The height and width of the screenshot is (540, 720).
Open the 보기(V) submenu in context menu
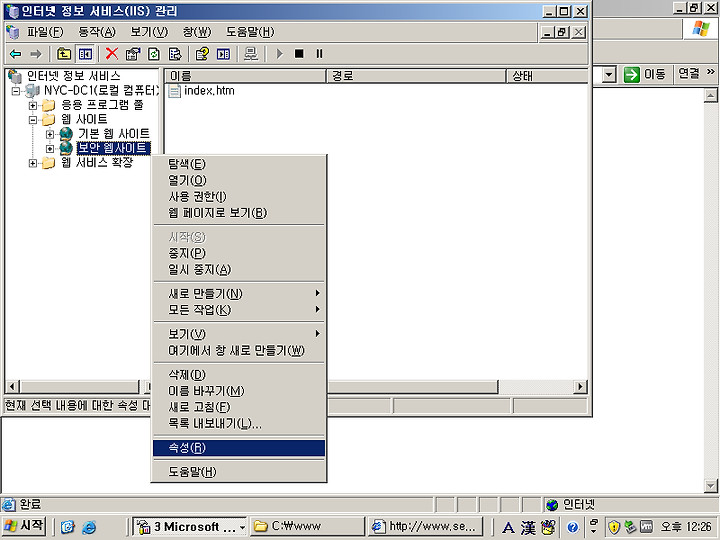[x=239, y=334]
